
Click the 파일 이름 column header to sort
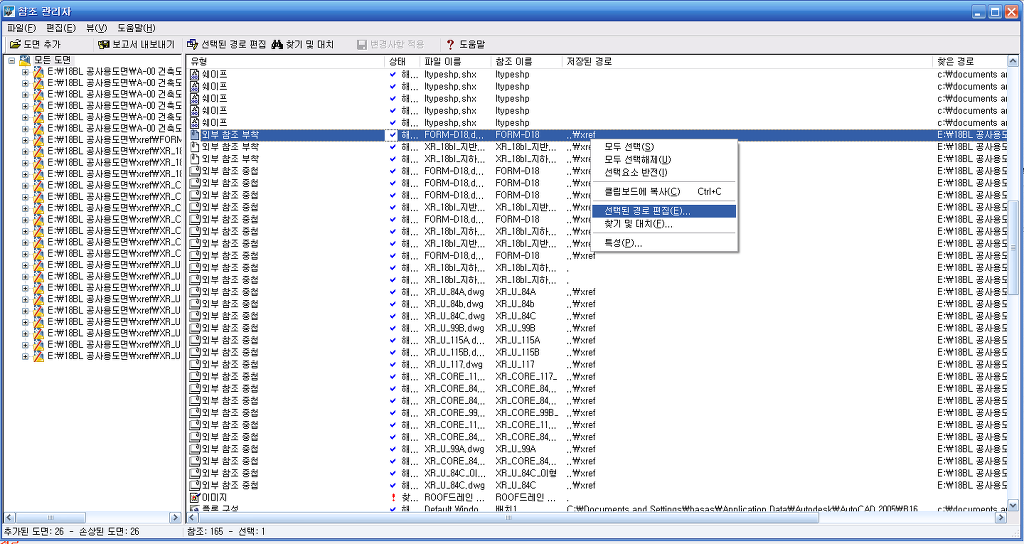(456, 61)
